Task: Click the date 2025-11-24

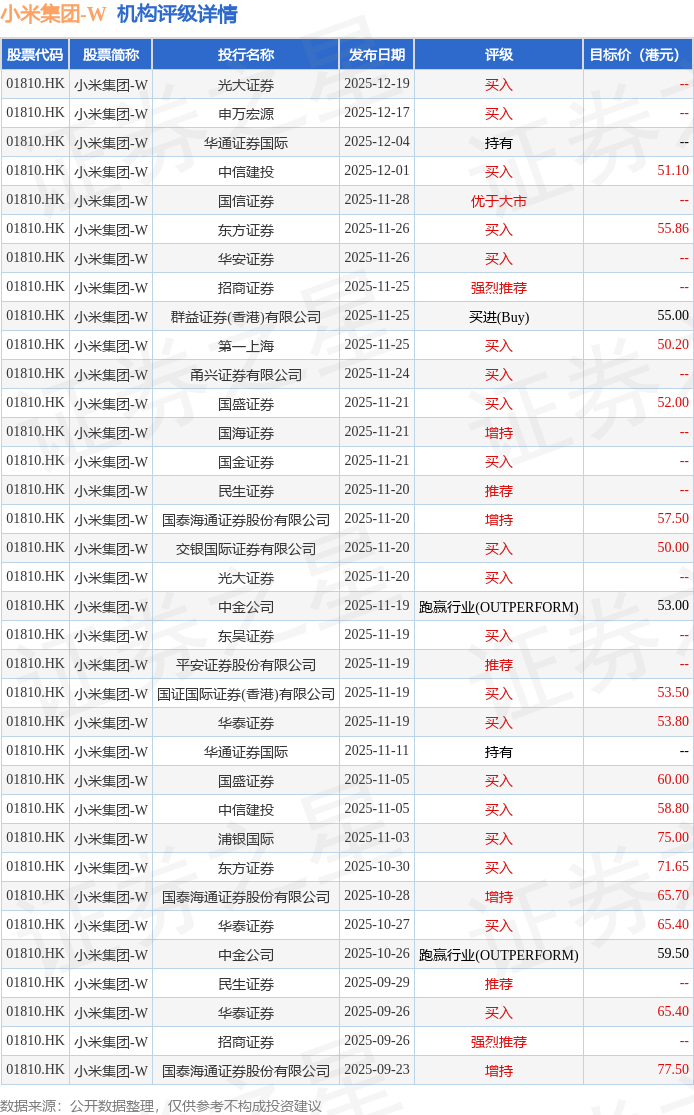Action: [x=377, y=374]
